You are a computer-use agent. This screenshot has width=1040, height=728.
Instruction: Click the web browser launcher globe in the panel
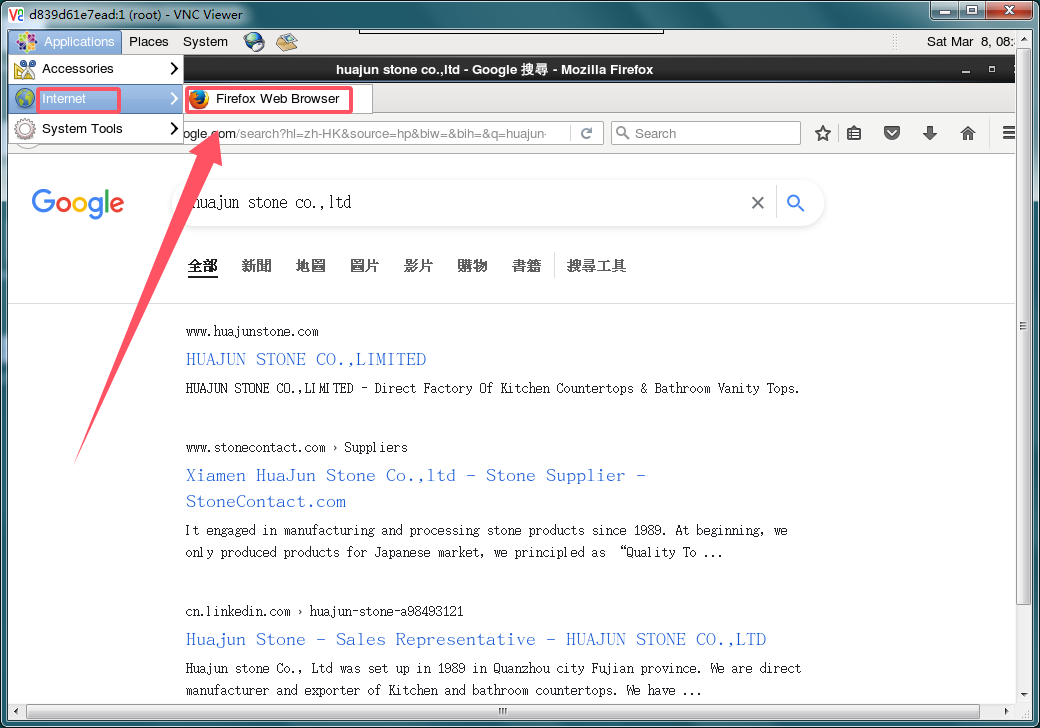pyautogui.click(x=253, y=42)
